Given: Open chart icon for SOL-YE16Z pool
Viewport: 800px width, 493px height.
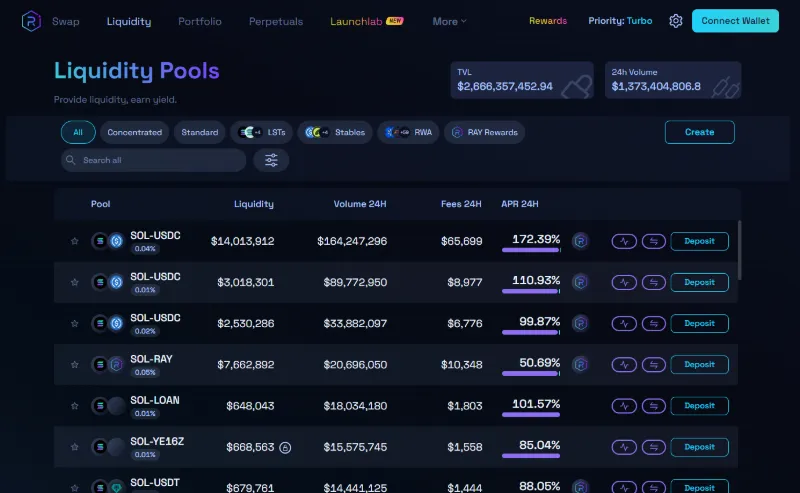Looking at the screenshot, I should tap(624, 447).
